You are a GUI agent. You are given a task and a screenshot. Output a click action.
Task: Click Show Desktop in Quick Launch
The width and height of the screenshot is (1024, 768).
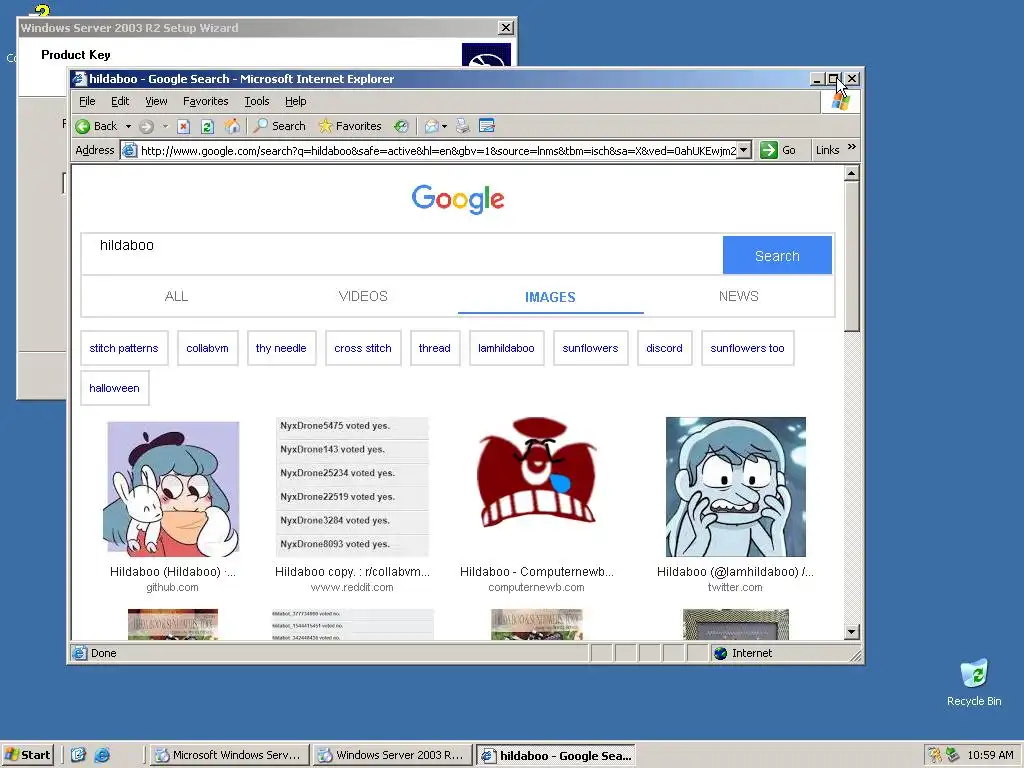point(78,755)
